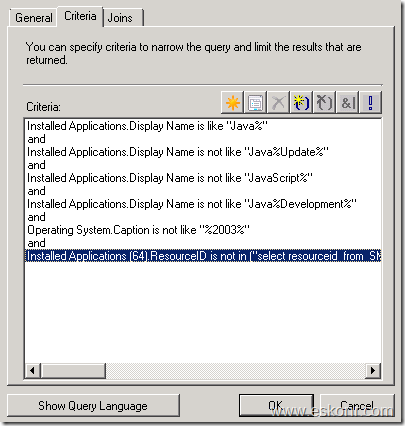
Task: Select the Criteria tab
Action: (80, 16)
